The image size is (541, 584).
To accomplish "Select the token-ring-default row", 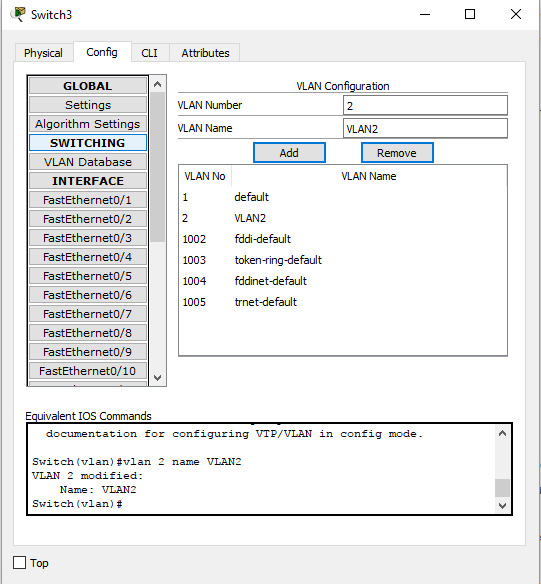I will [343, 260].
